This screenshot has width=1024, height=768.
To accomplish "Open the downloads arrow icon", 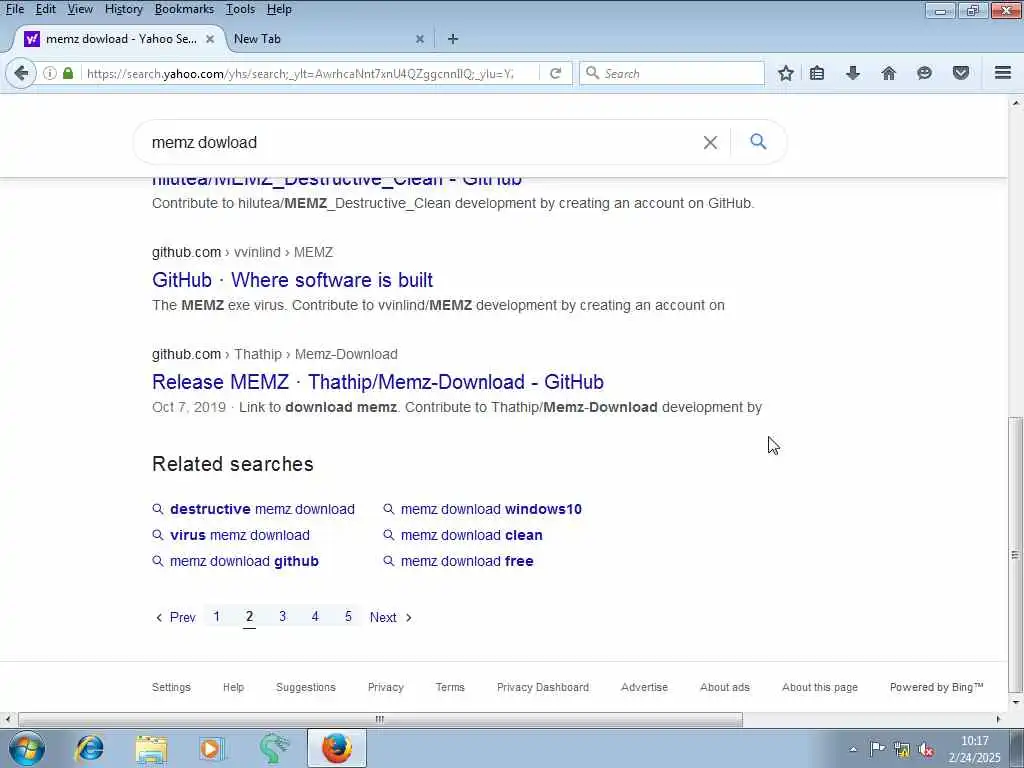I will coord(853,73).
